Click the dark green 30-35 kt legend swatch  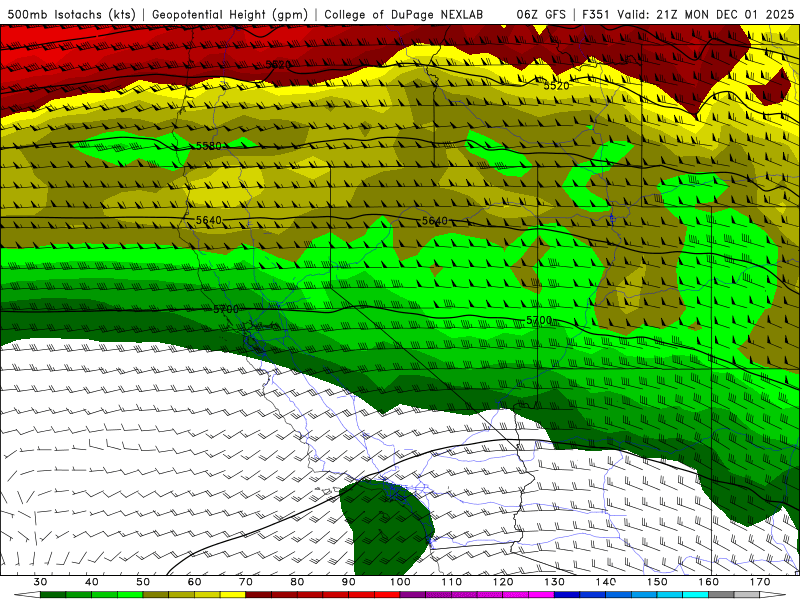click(53, 595)
